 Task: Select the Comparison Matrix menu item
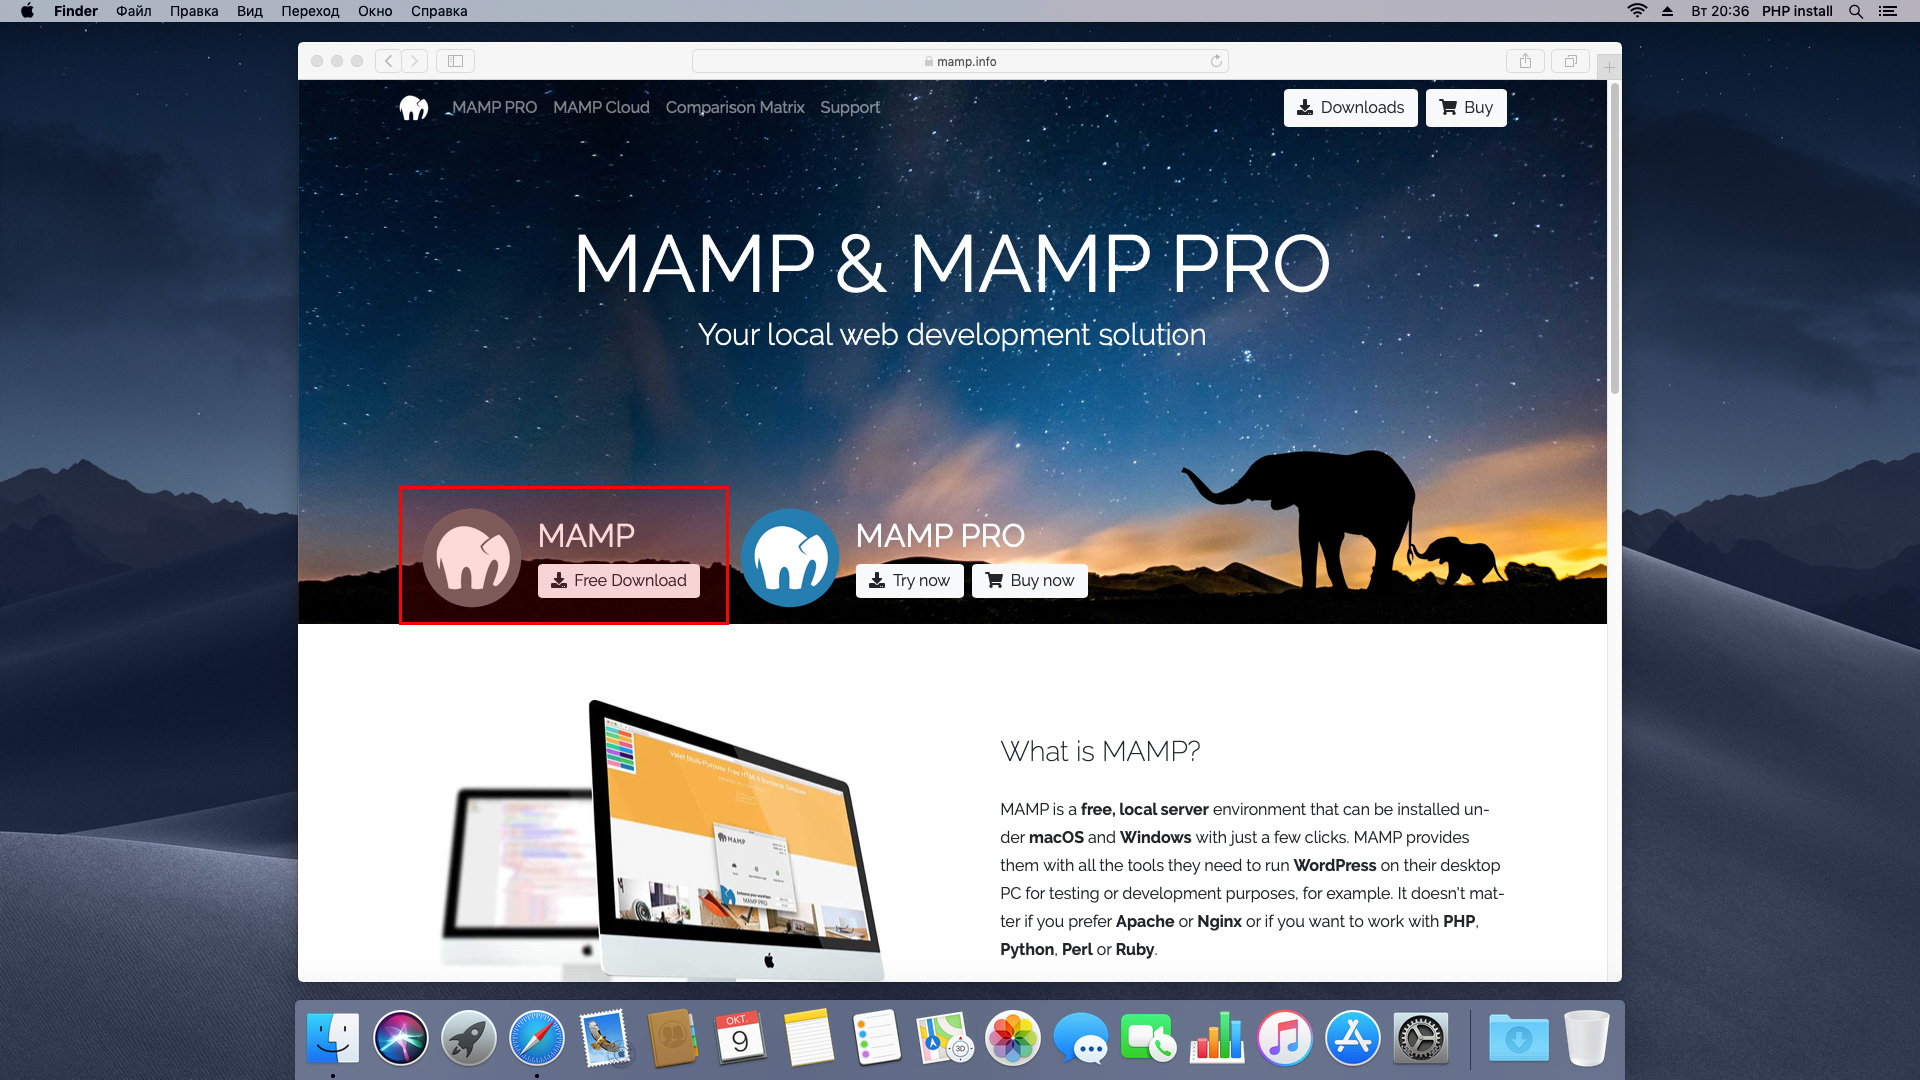tap(735, 107)
